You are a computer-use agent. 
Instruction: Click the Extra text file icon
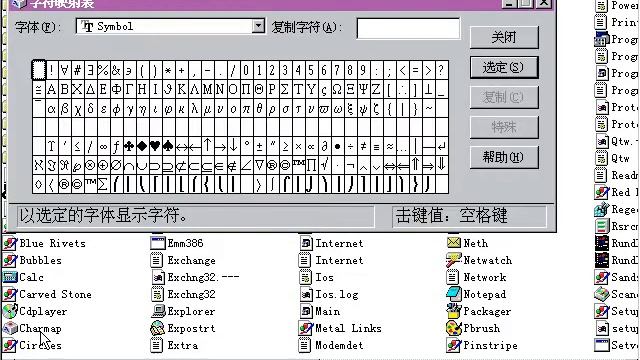click(157, 345)
